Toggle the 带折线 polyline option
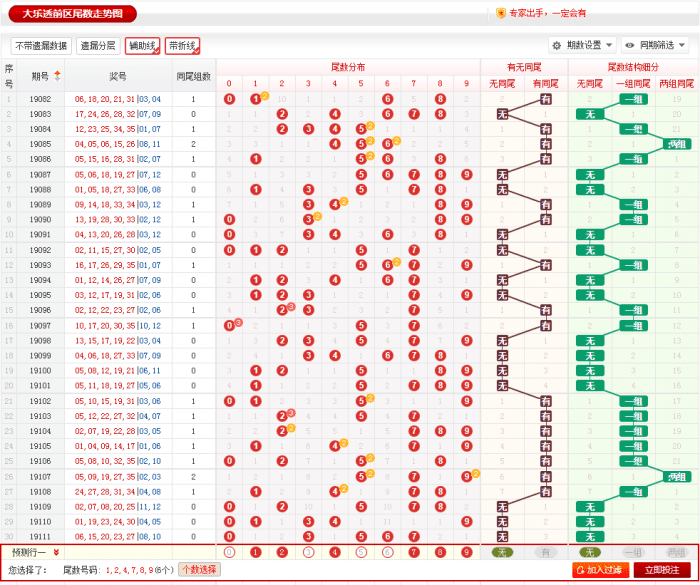The height and width of the screenshot is (585, 700). (182, 46)
